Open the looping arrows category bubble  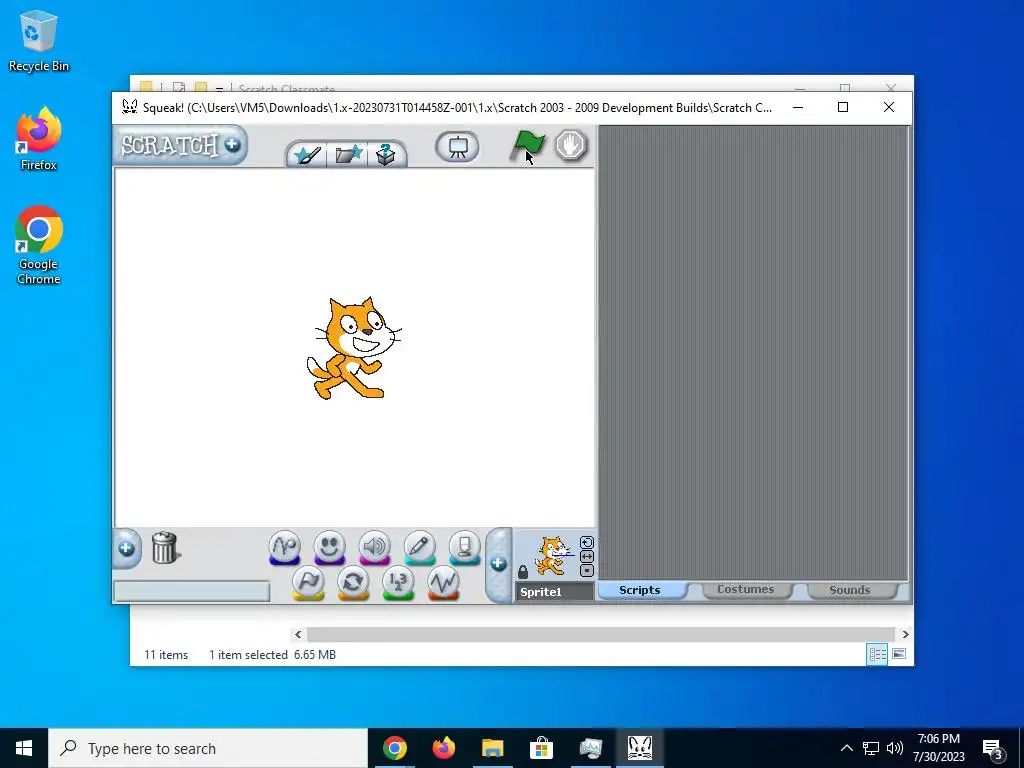coord(353,583)
